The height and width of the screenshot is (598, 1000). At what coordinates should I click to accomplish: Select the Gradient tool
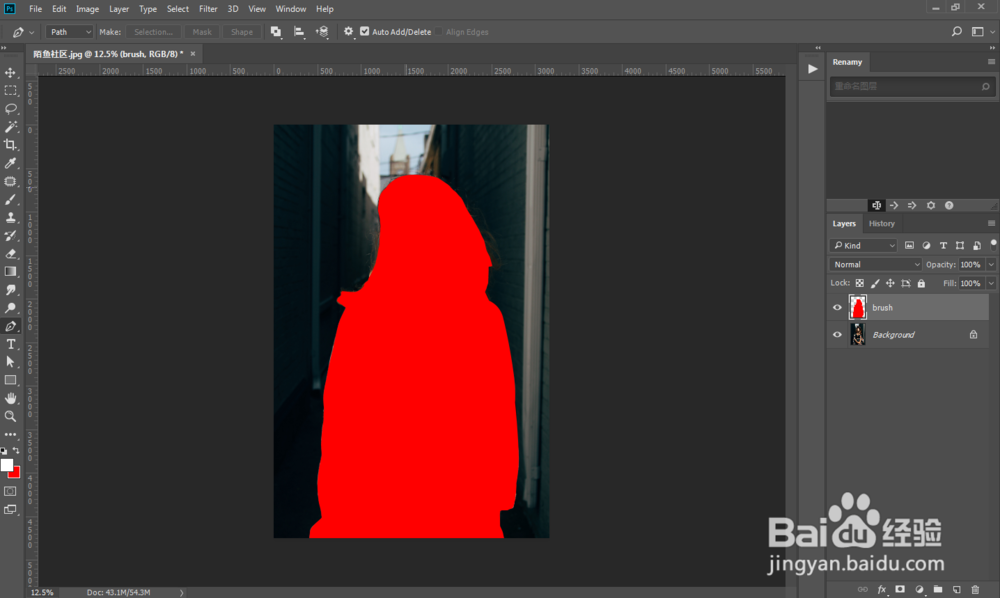10,272
